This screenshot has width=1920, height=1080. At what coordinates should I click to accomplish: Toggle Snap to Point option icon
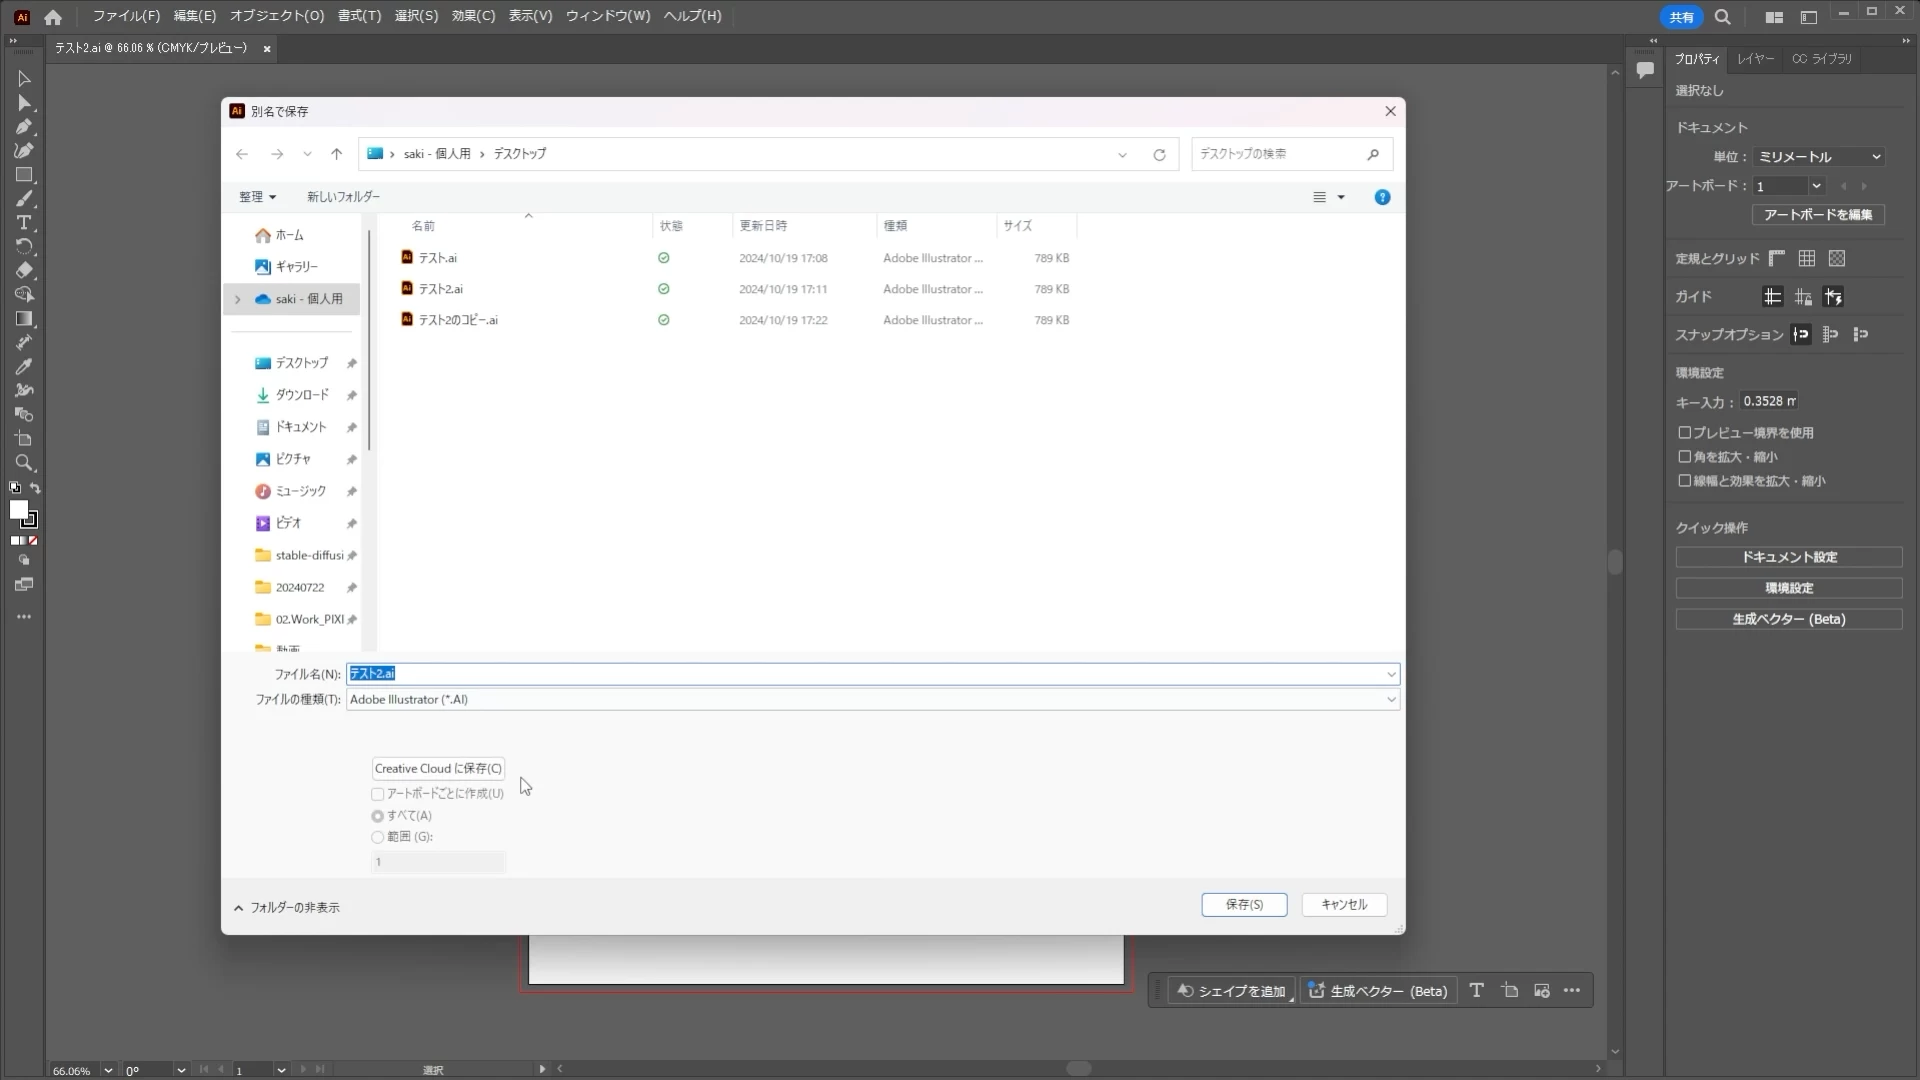pos(1801,335)
